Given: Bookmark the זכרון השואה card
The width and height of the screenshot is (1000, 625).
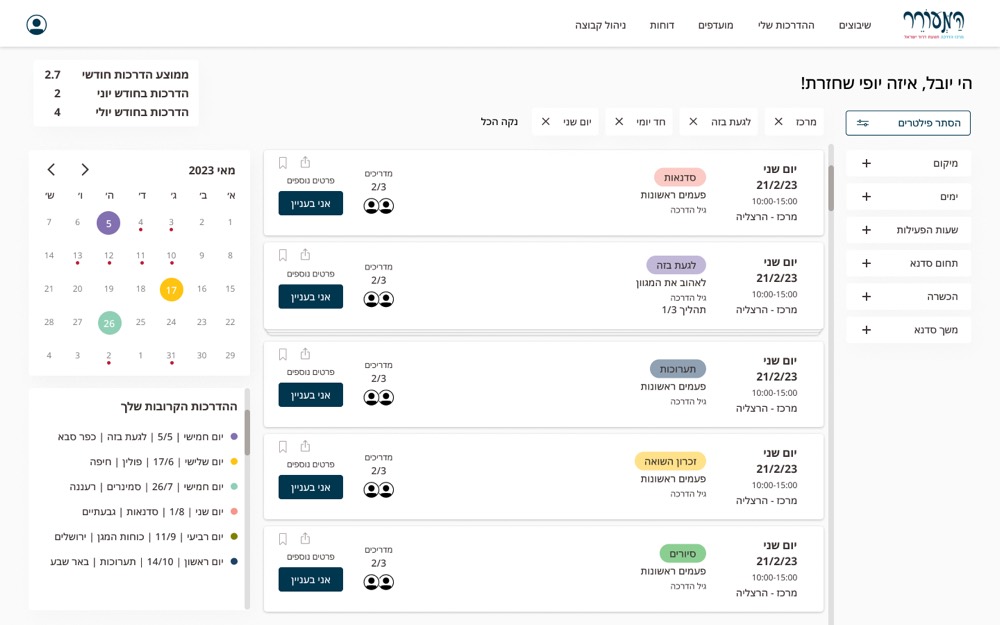Looking at the screenshot, I should (x=283, y=446).
